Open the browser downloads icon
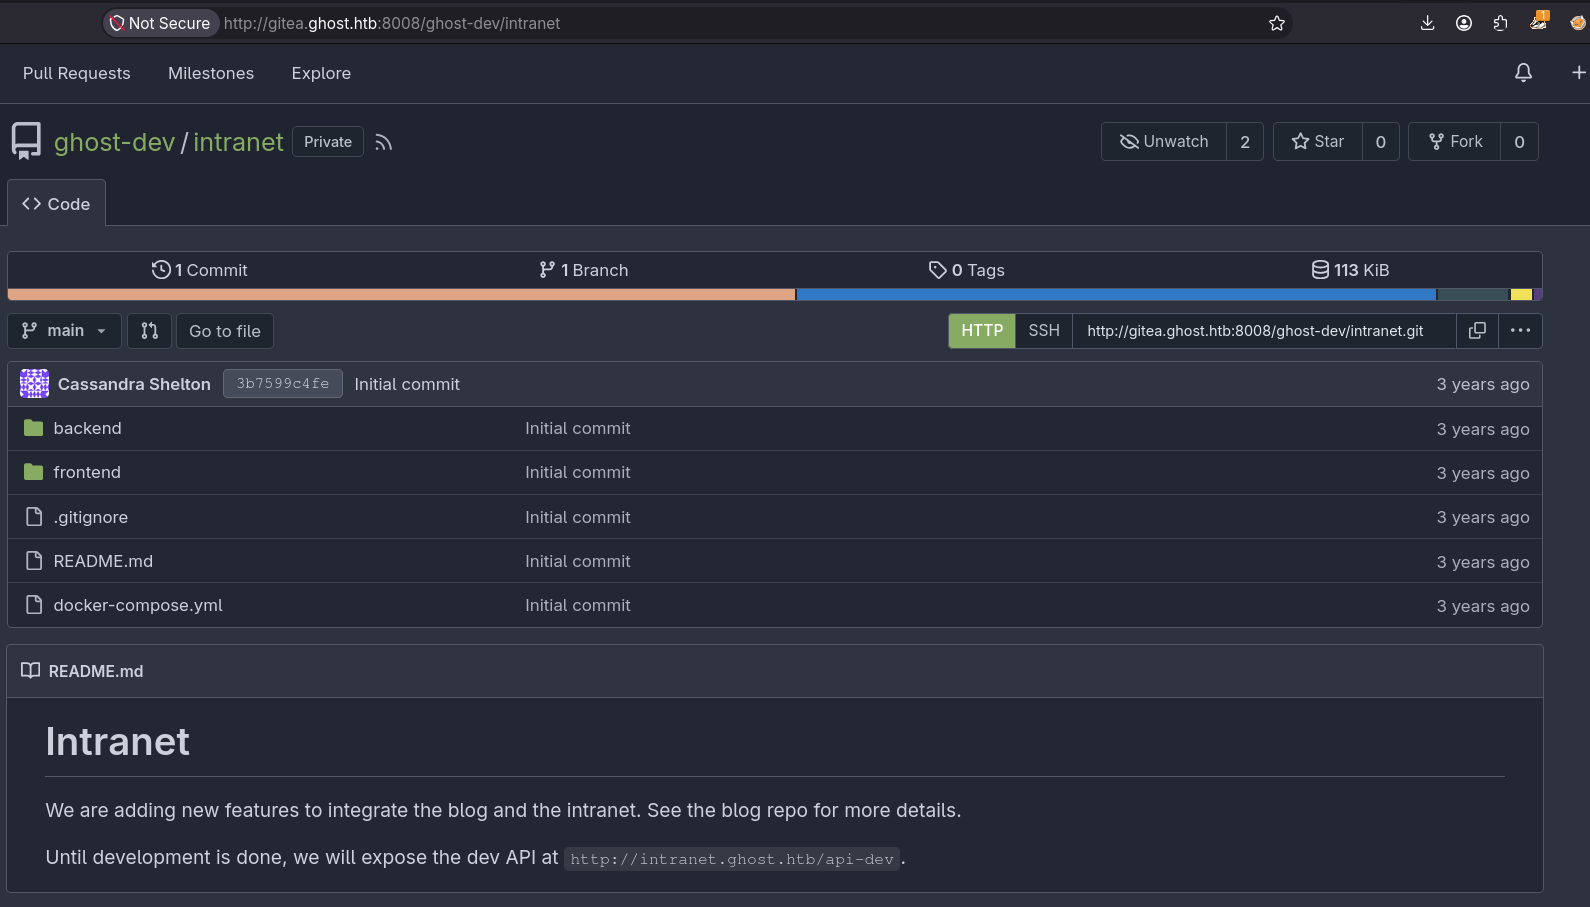This screenshot has width=1590, height=907. (1427, 23)
